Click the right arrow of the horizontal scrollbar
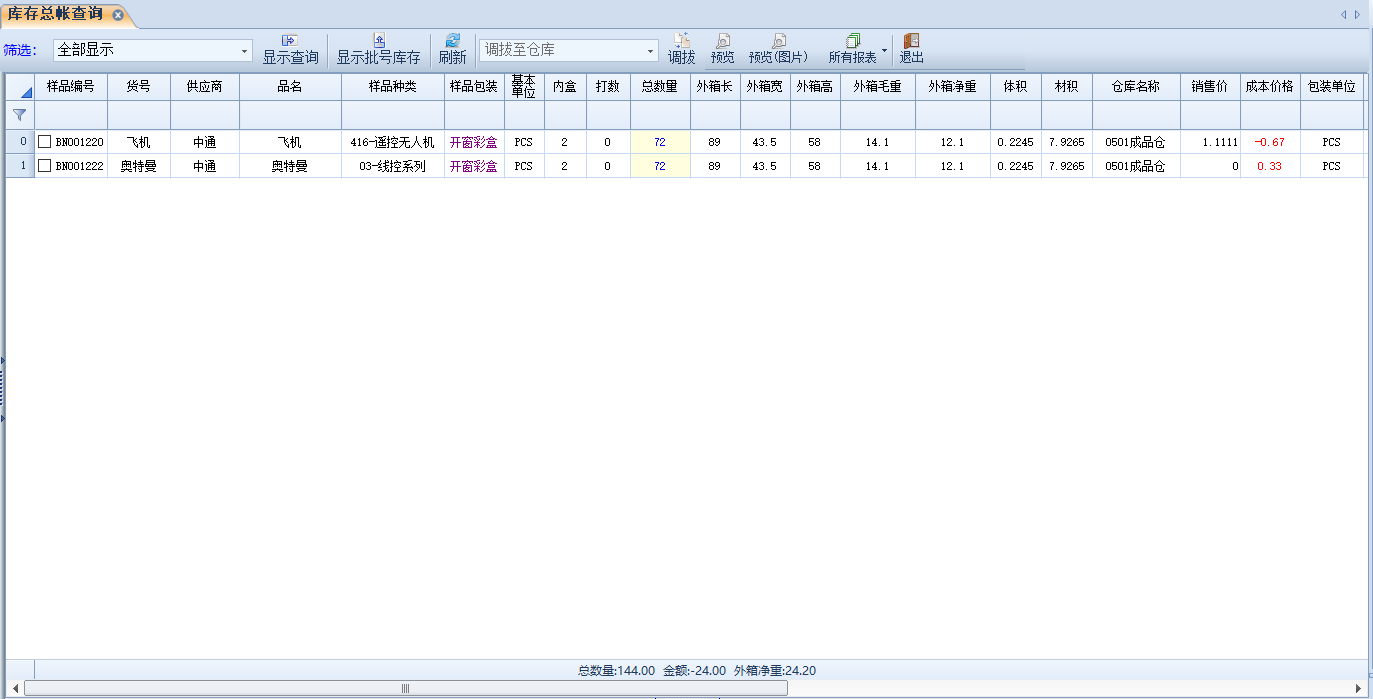This screenshot has height=699, width=1373. point(1358,688)
